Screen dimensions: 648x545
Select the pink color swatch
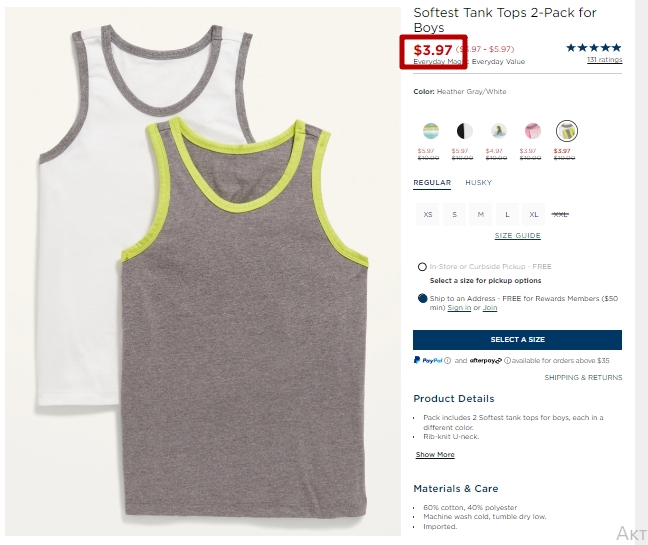click(x=533, y=131)
